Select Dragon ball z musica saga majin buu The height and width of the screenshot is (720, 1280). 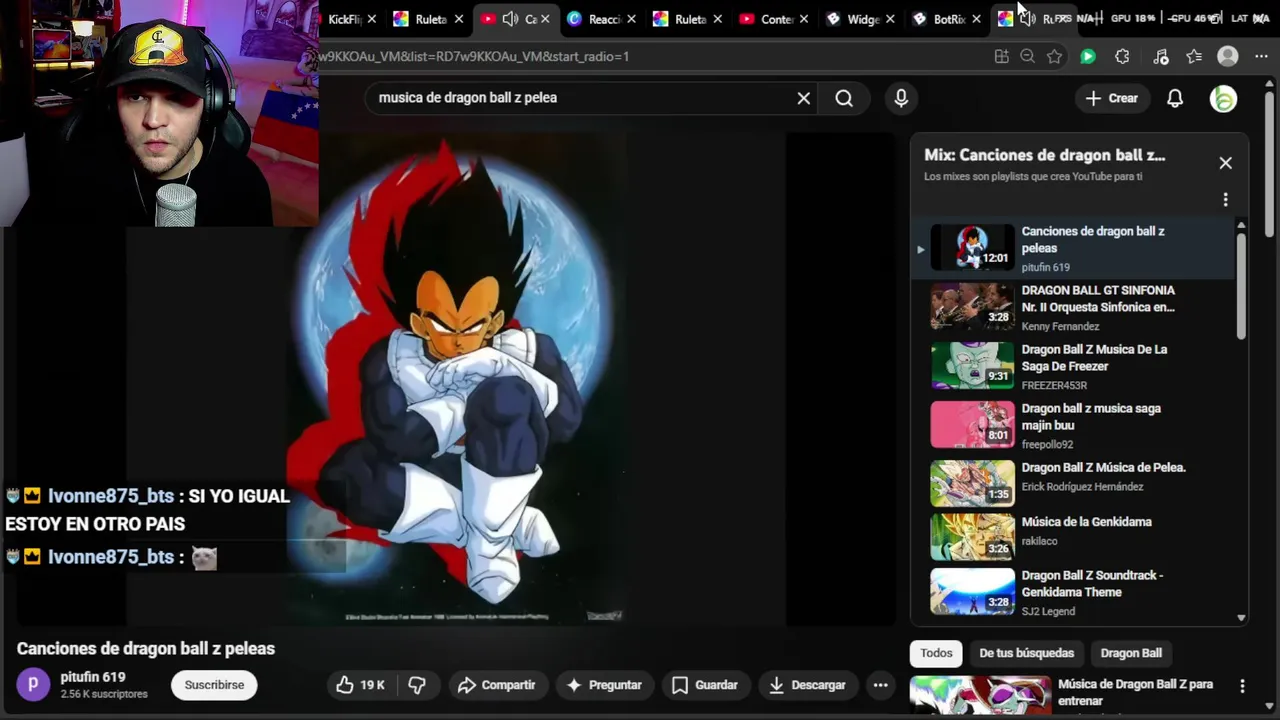tap(1072, 425)
